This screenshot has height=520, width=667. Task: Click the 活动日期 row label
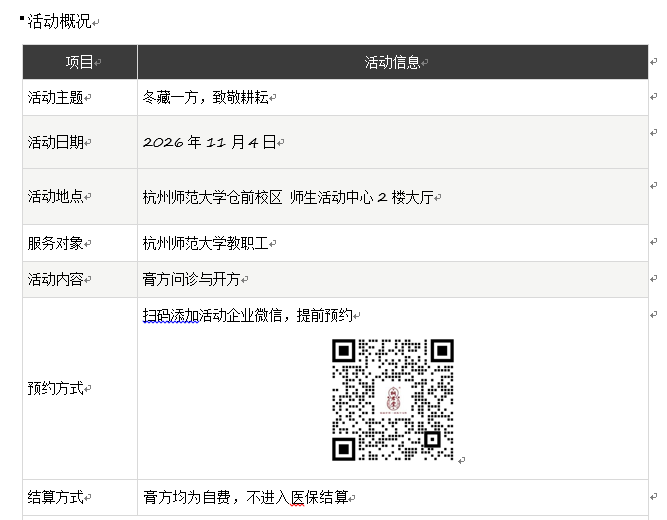point(55,142)
